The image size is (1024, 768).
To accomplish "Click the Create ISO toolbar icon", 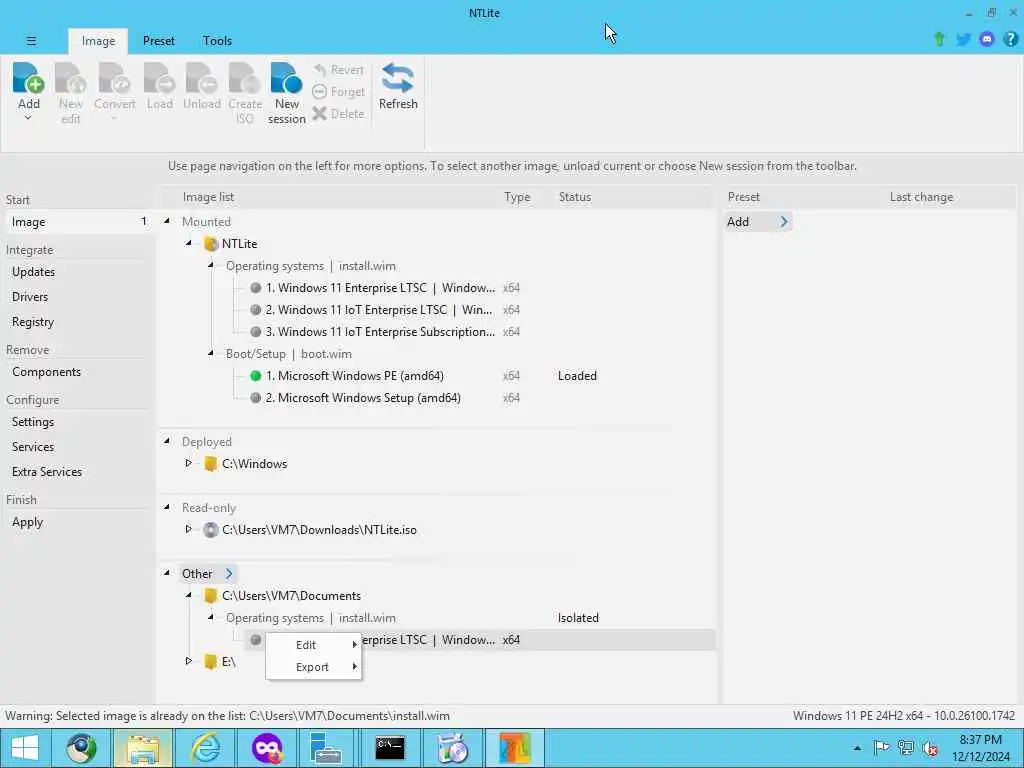I will coord(245,78).
